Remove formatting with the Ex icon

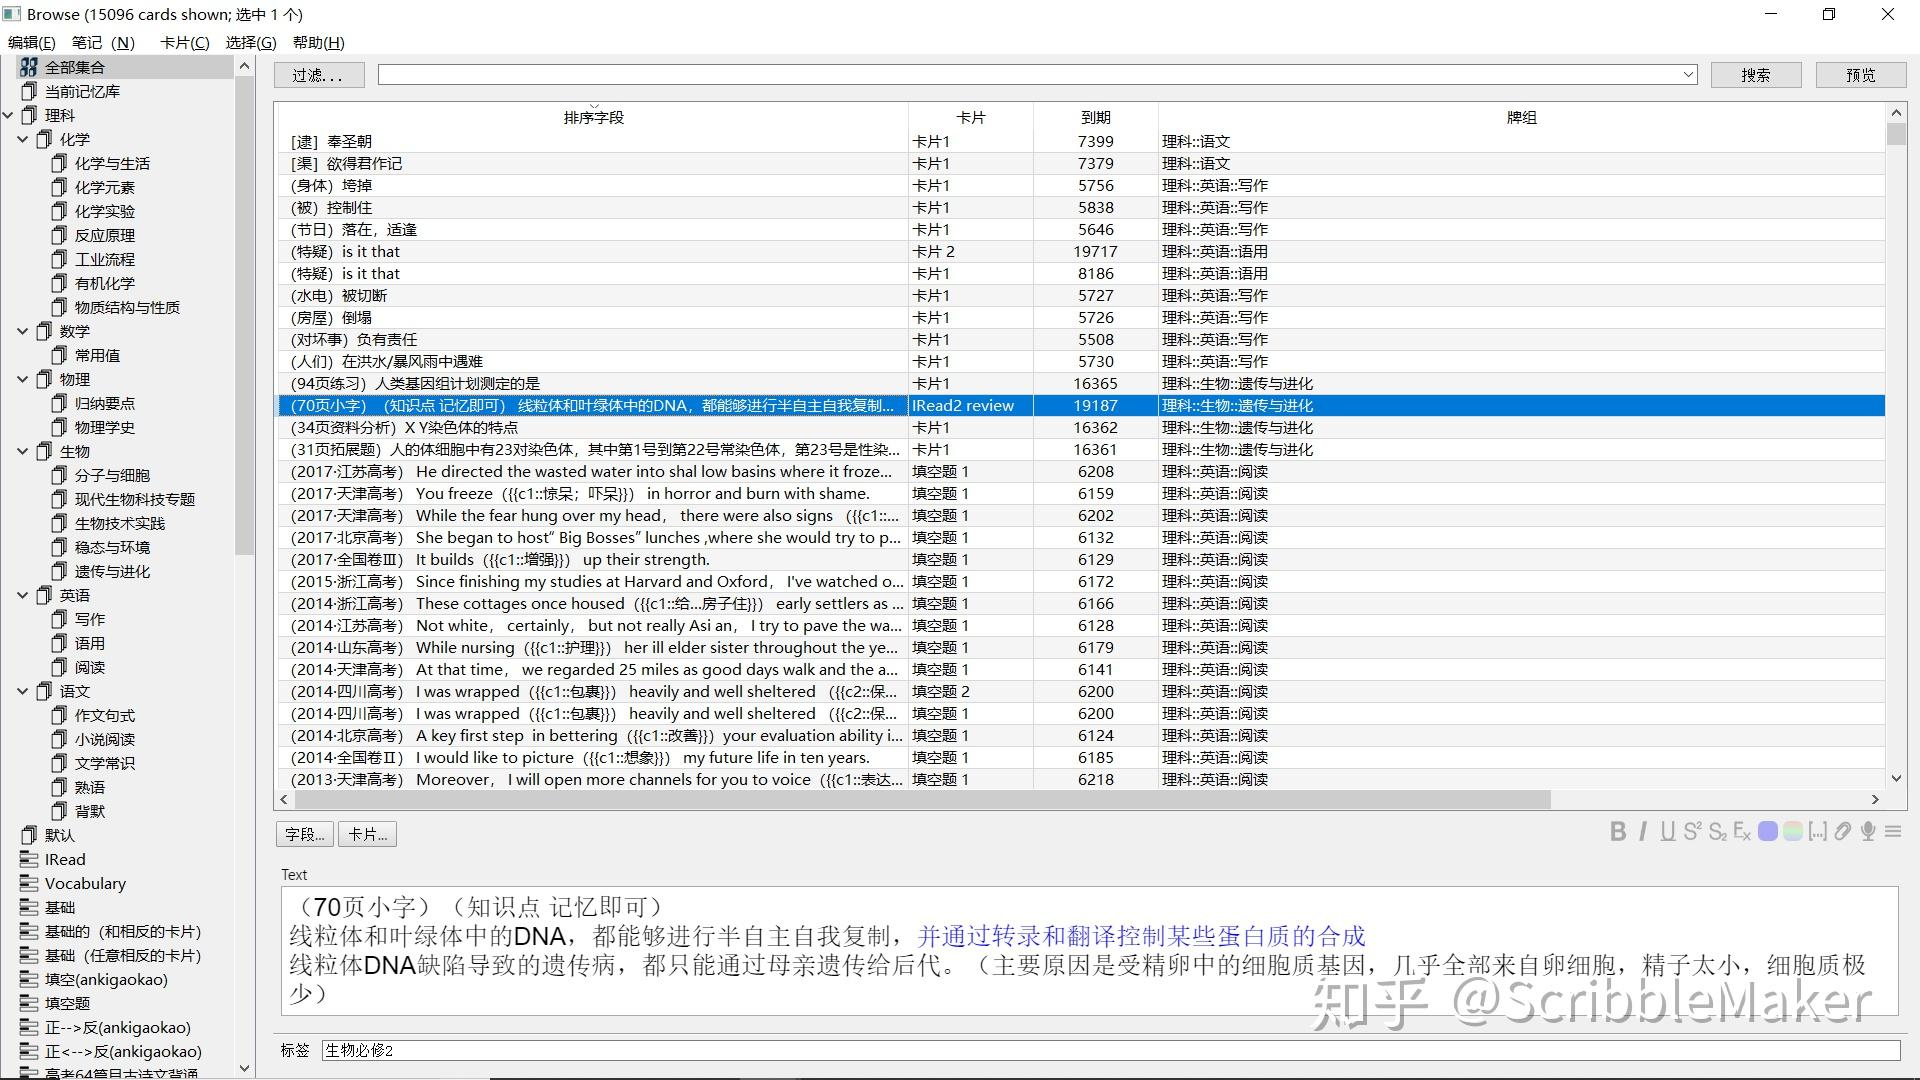point(1742,832)
